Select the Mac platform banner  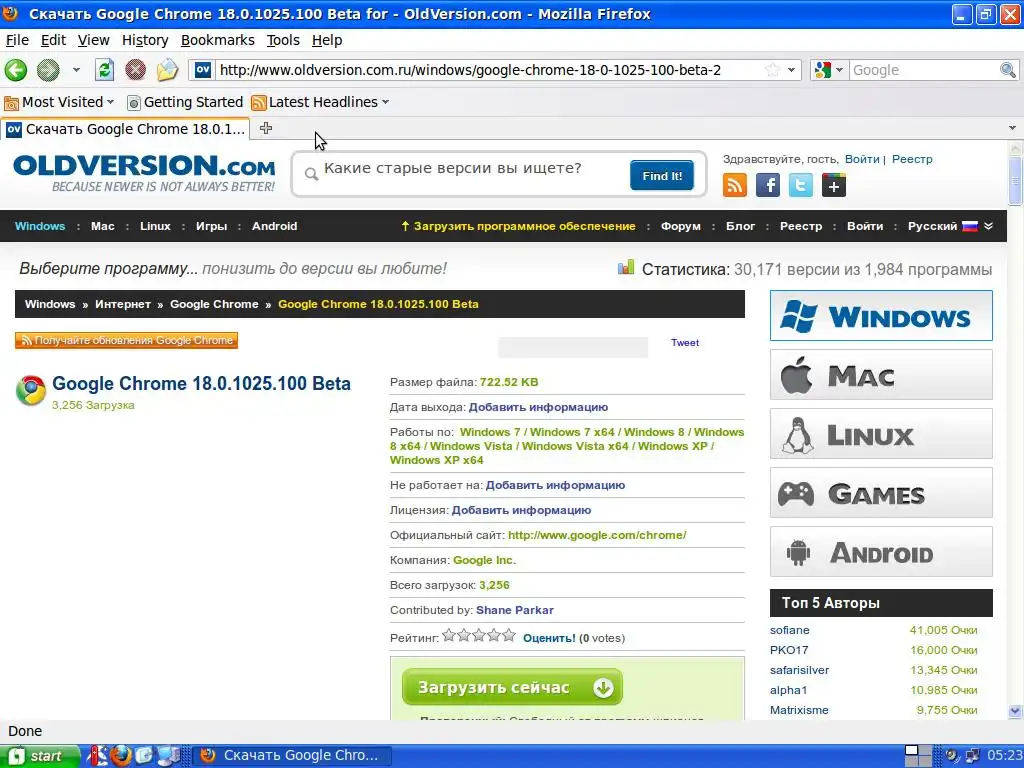pos(881,374)
